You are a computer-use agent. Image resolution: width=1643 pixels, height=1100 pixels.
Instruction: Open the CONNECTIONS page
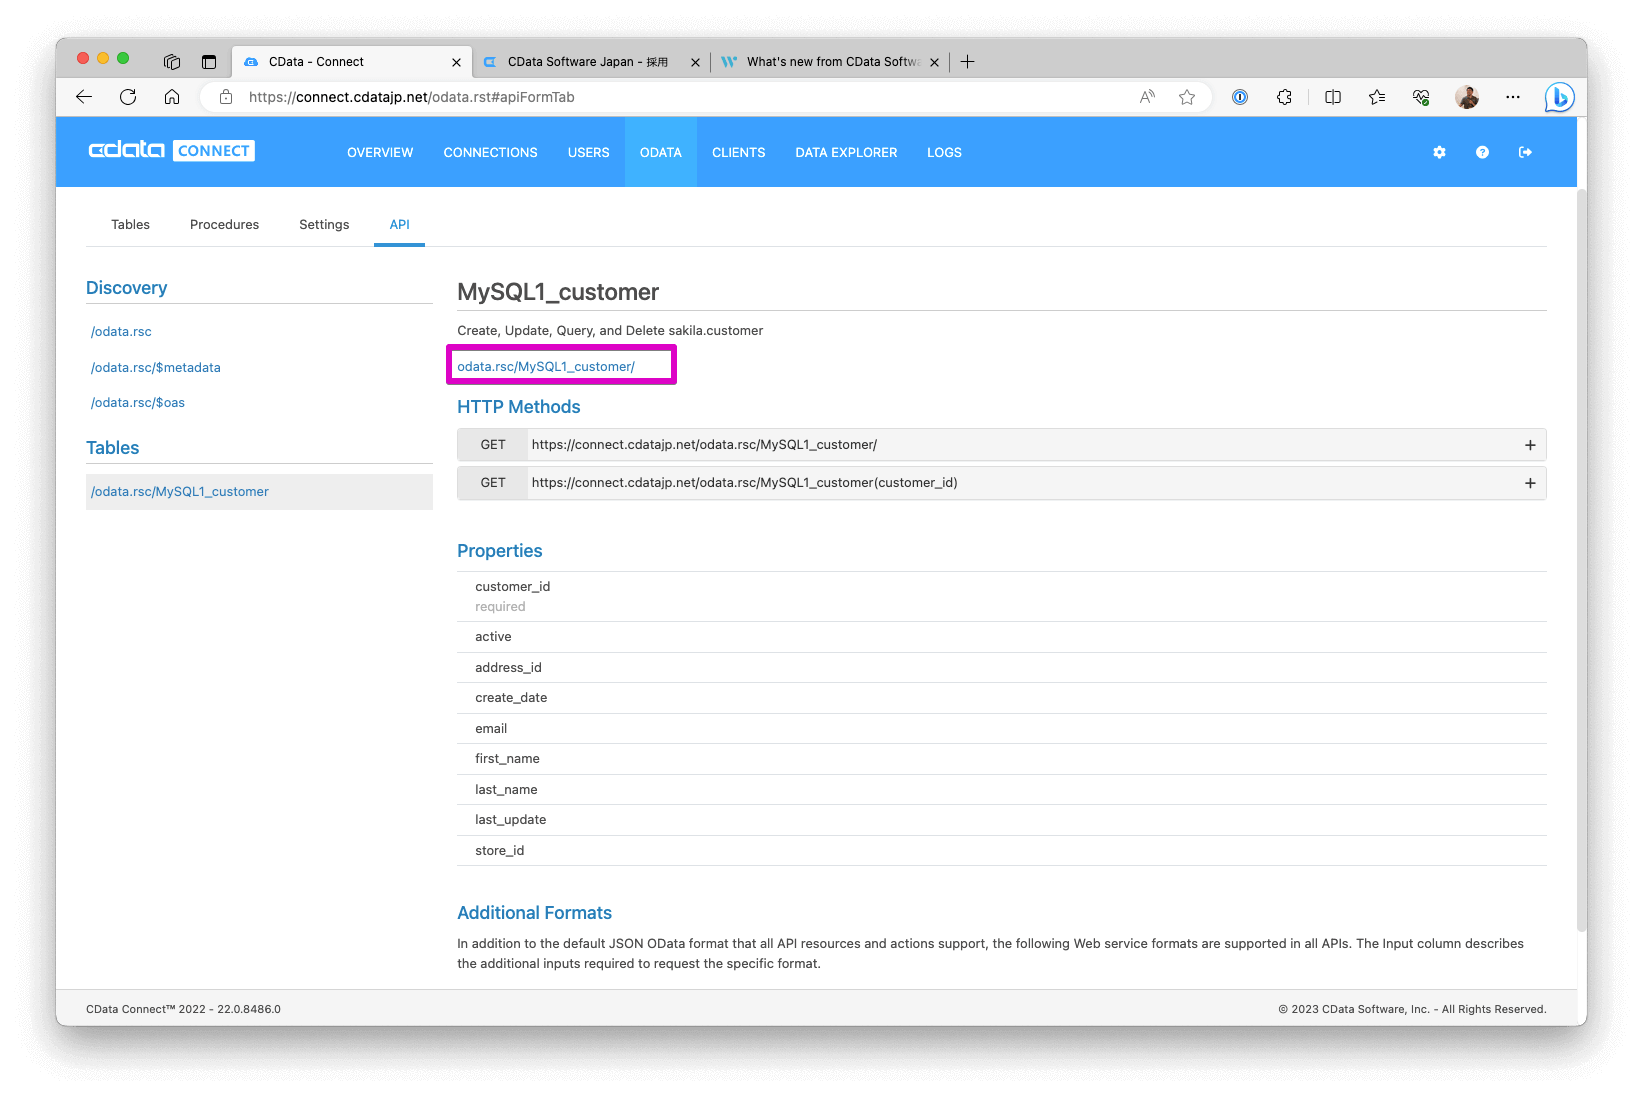click(491, 152)
